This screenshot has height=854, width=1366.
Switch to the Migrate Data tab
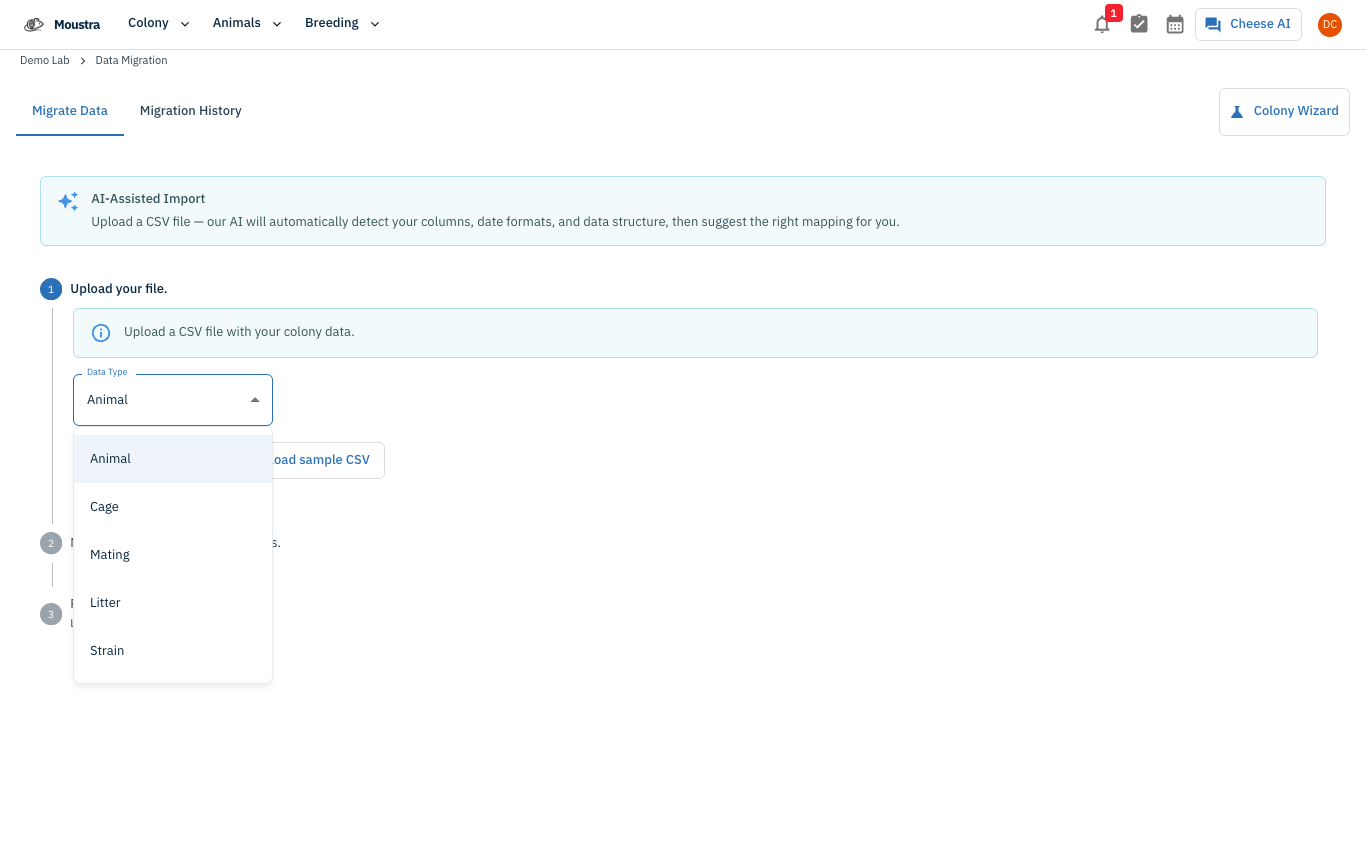[x=70, y=111]
